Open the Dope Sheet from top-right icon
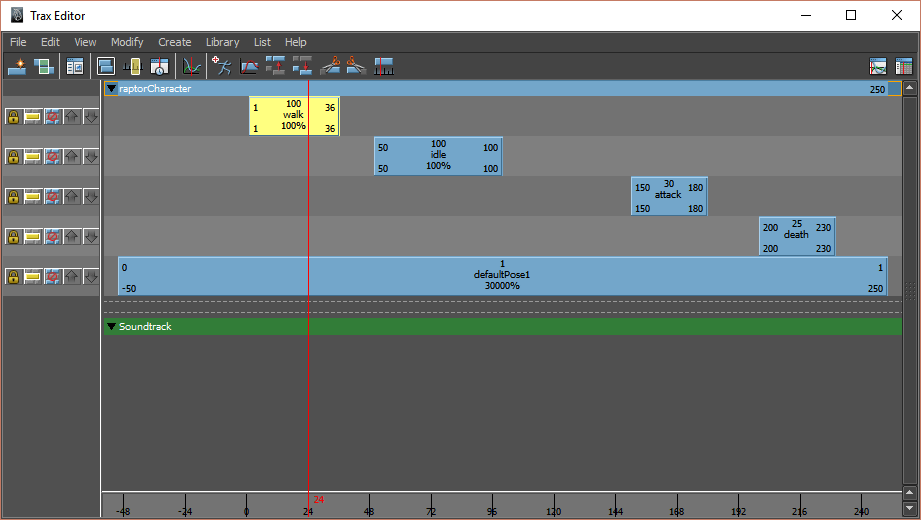 (904, 67)
